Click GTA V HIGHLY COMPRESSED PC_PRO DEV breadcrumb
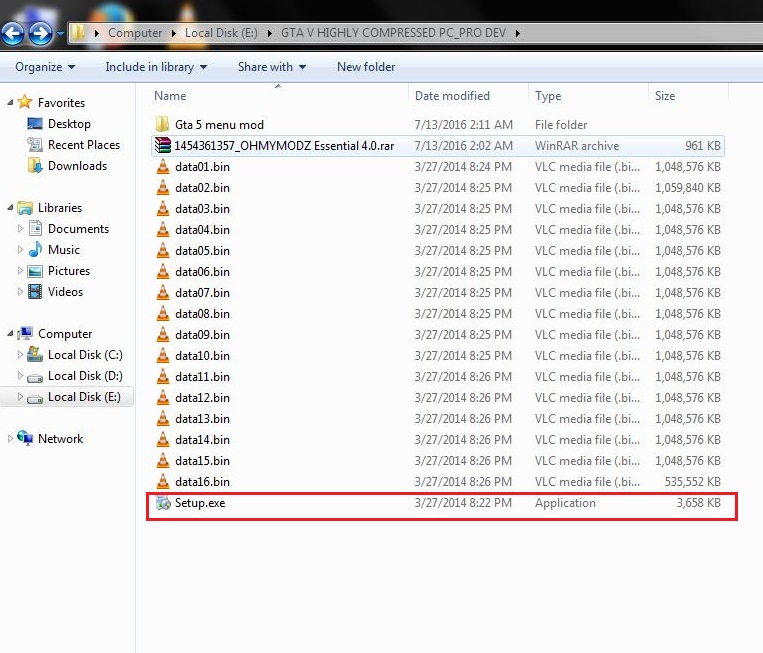This screenshot has height=653, width=763. click(393, 33)
